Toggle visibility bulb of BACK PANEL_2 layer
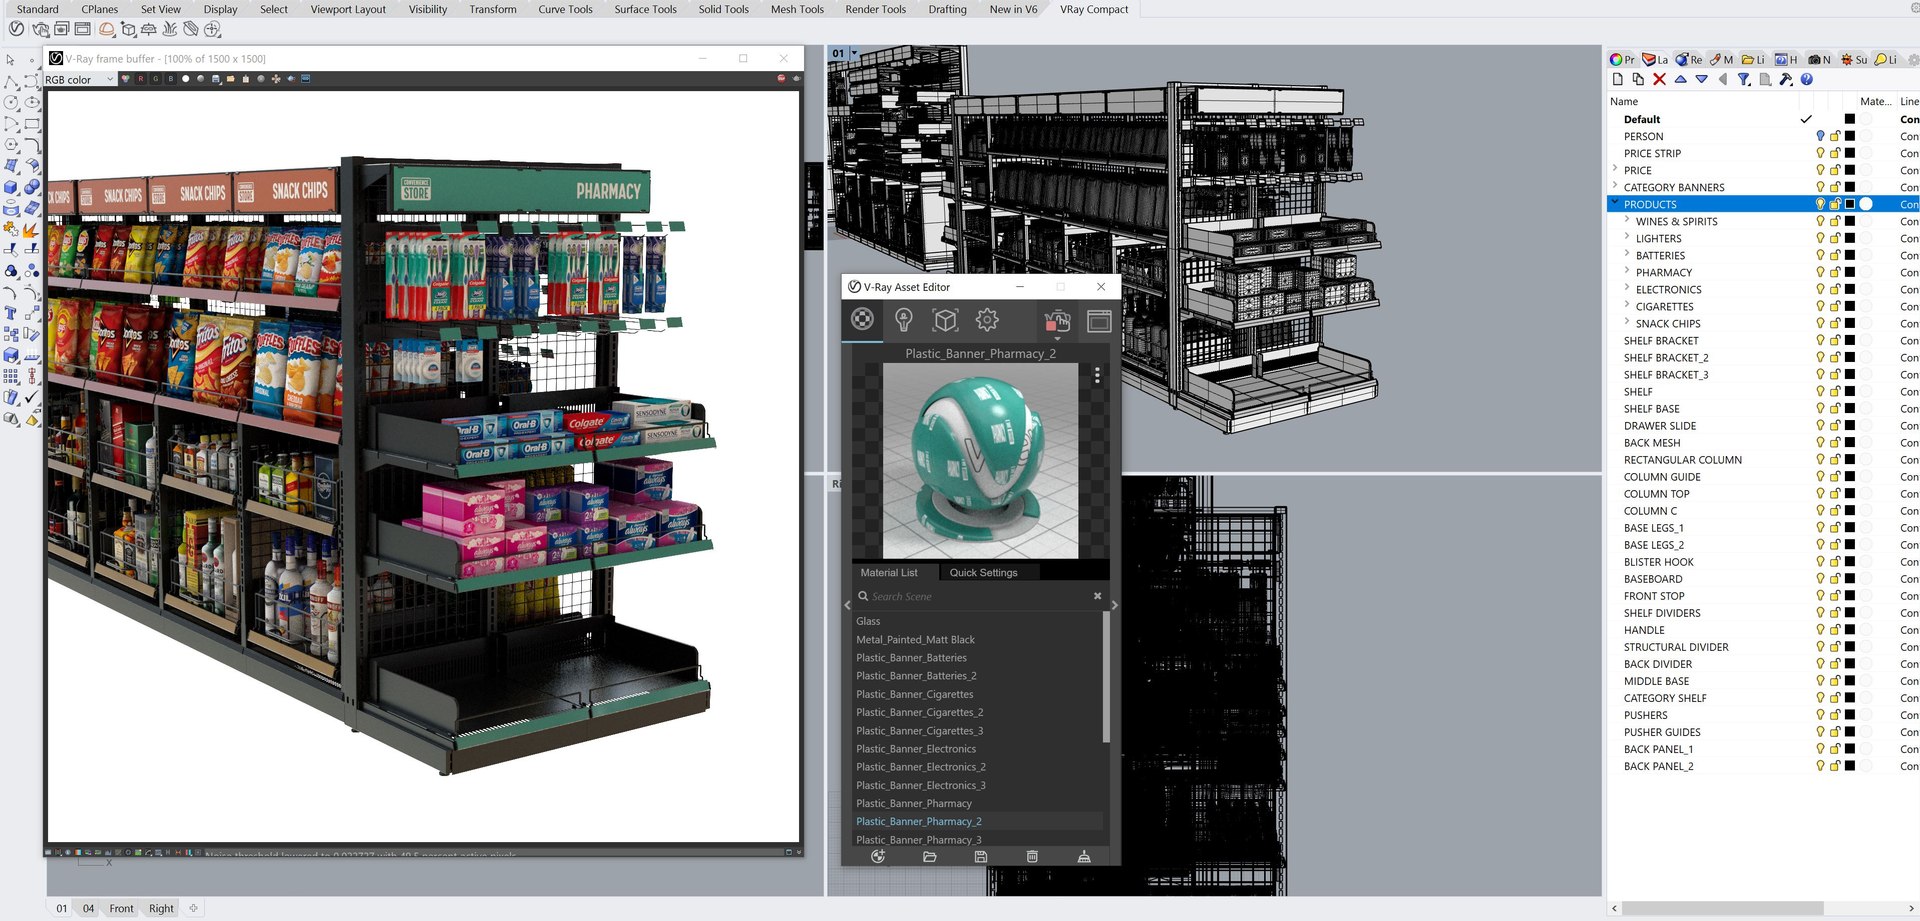1920x921 pixels. (x=1820, y=765)
